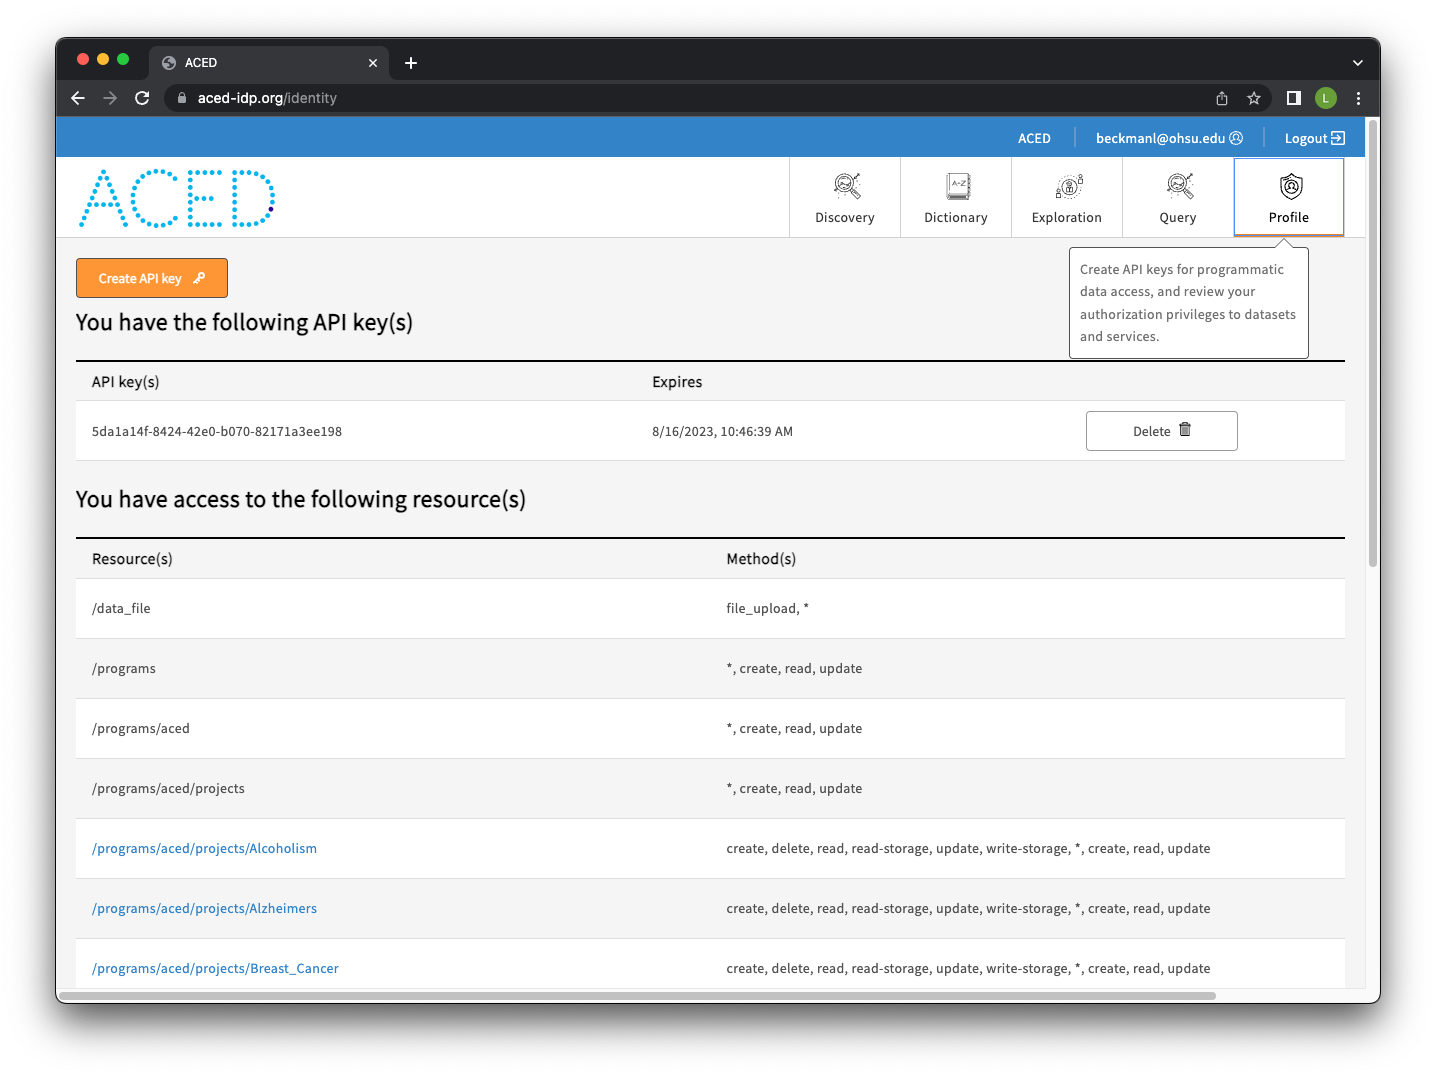Click the ACED dotted logo

177,198
